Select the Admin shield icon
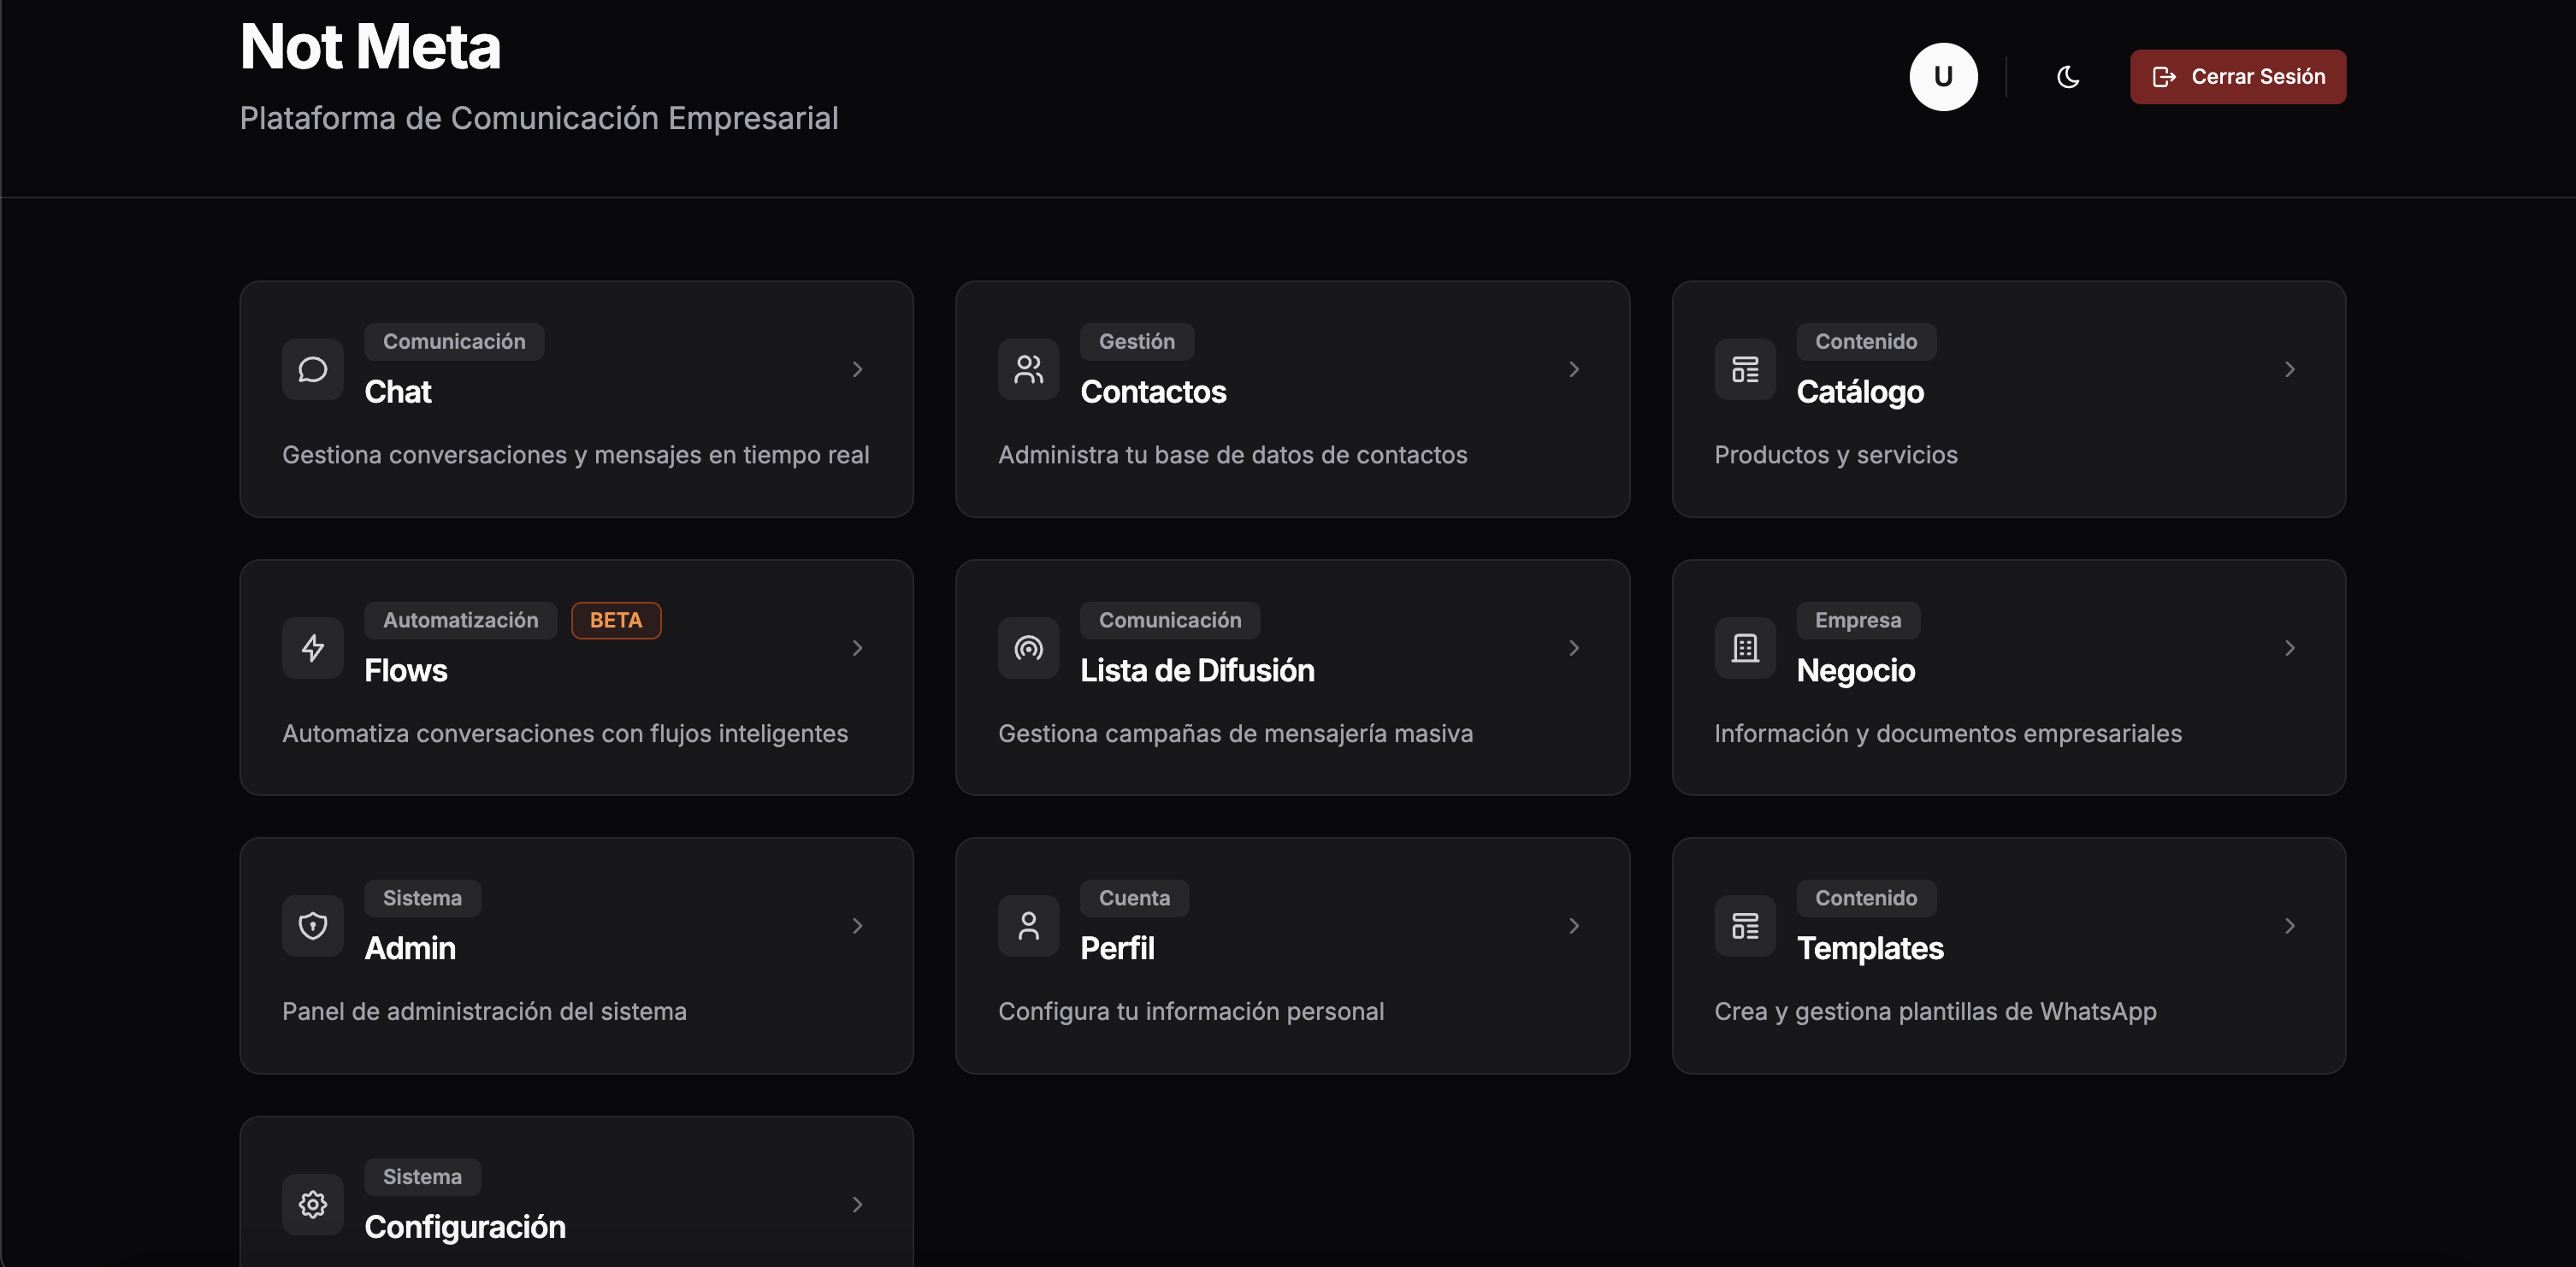2576x1267 pixels. click(312, 925)
